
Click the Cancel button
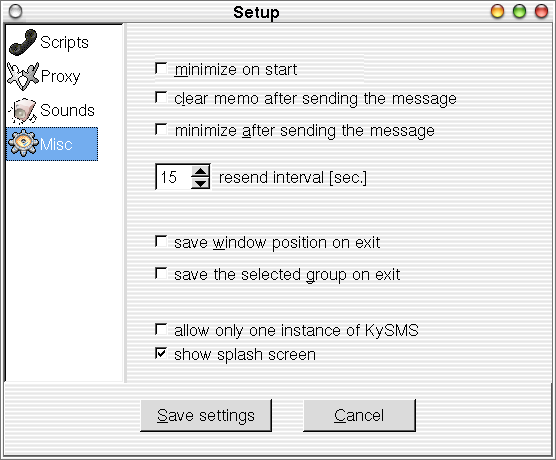pos(359,415)
